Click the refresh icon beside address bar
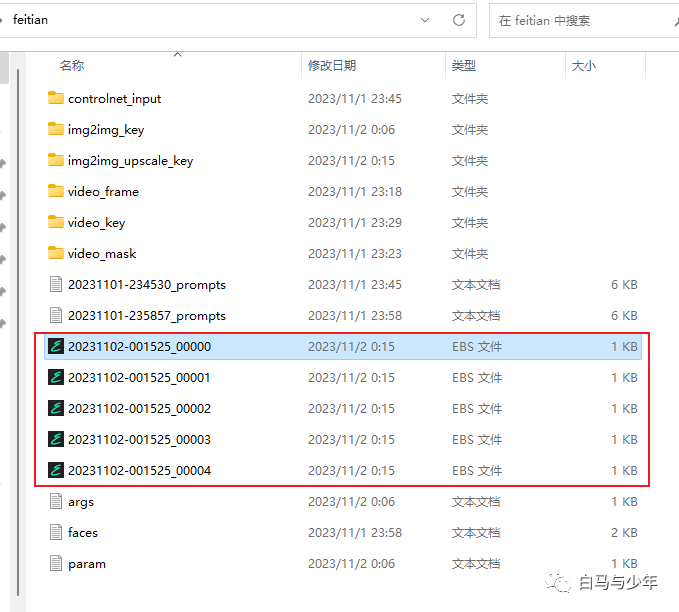This screenshot has width=679, height=612. point(459,20)
